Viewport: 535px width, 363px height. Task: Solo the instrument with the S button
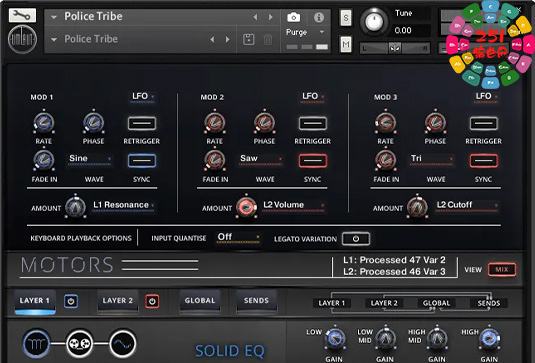click(x=346, y=17)
